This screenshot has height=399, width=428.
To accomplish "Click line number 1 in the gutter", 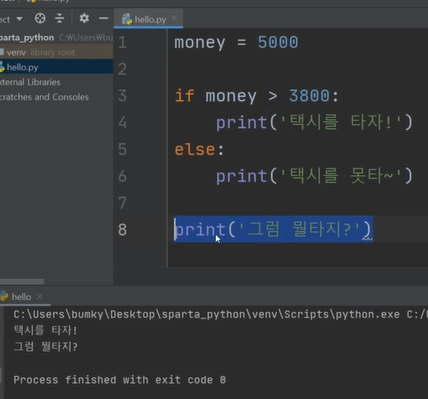I will 122,42.
